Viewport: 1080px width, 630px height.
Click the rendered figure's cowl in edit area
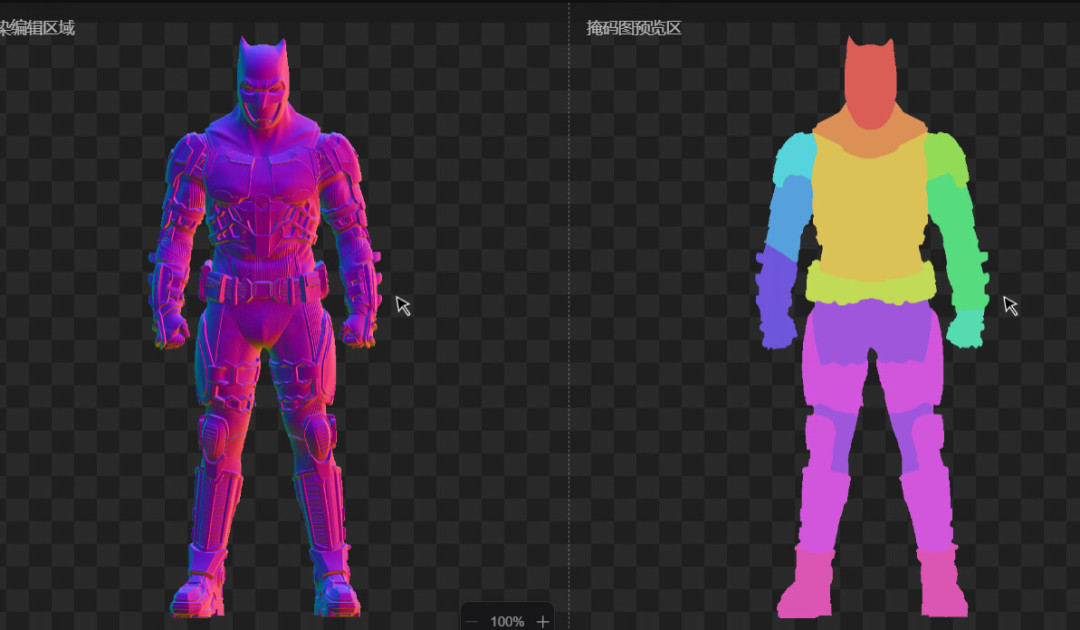pos(262,83)
